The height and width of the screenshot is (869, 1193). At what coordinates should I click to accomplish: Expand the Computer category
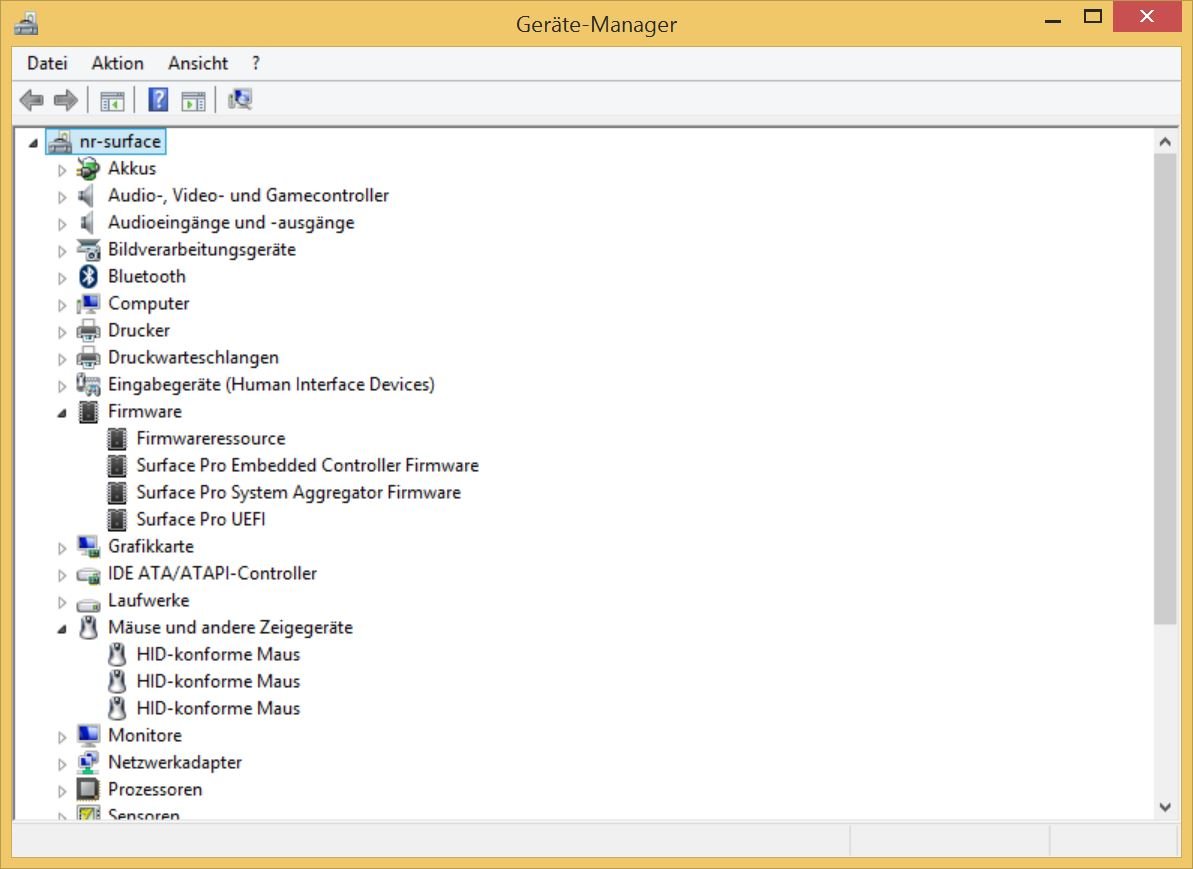(62, 305)
